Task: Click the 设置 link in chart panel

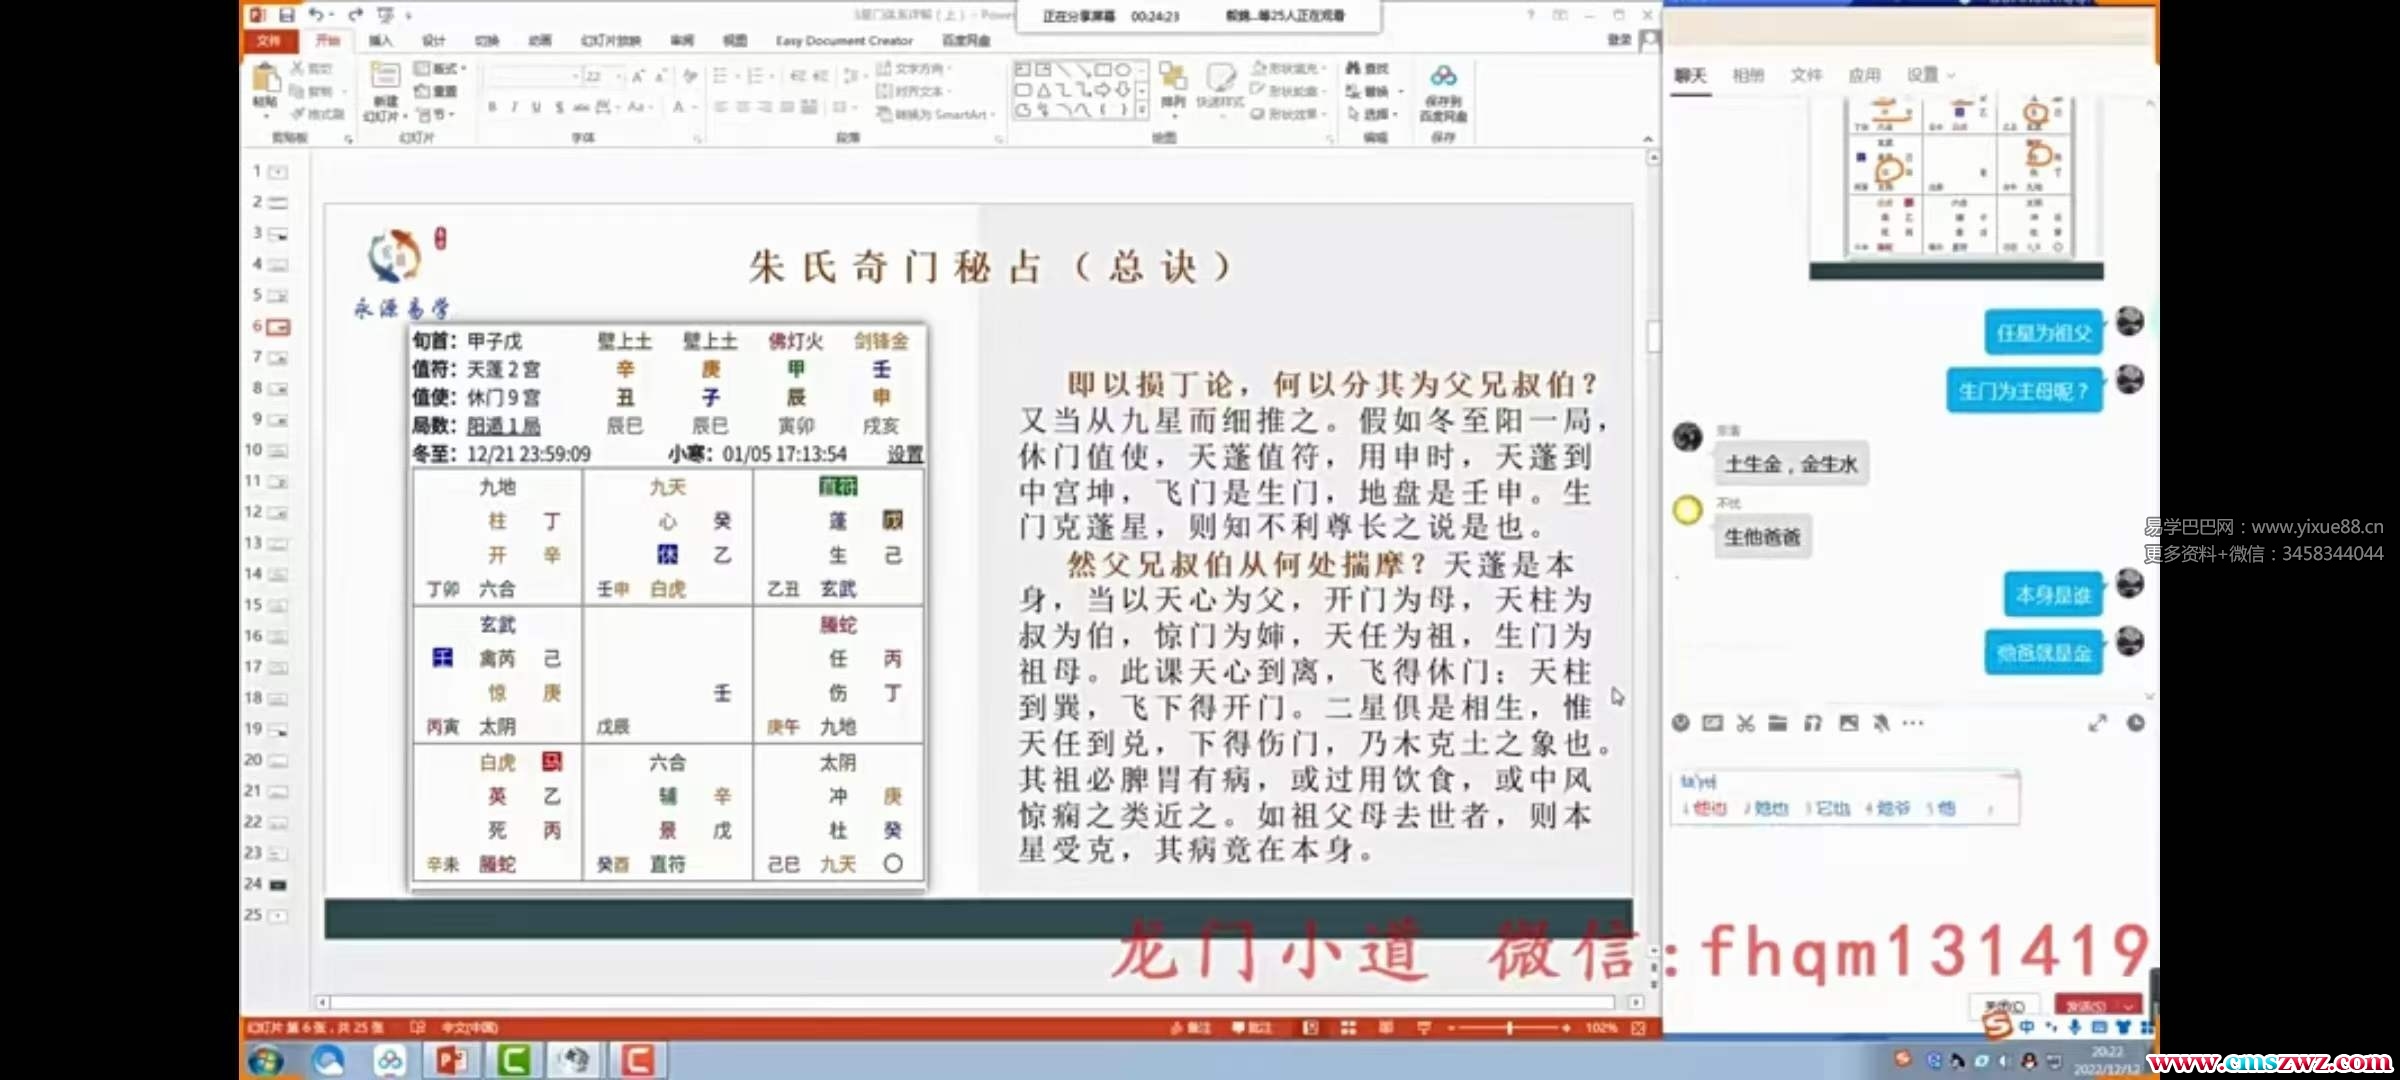Action: coord(904,454)
